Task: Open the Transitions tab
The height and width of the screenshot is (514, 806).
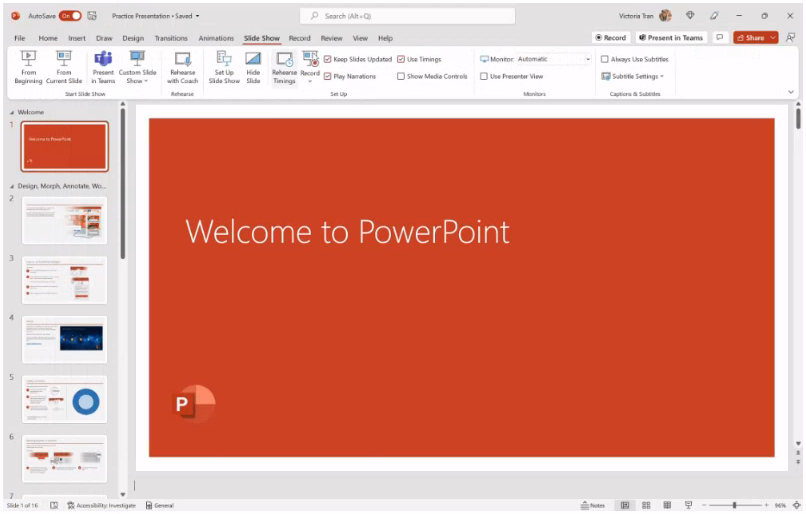Action: coord(171,38)
